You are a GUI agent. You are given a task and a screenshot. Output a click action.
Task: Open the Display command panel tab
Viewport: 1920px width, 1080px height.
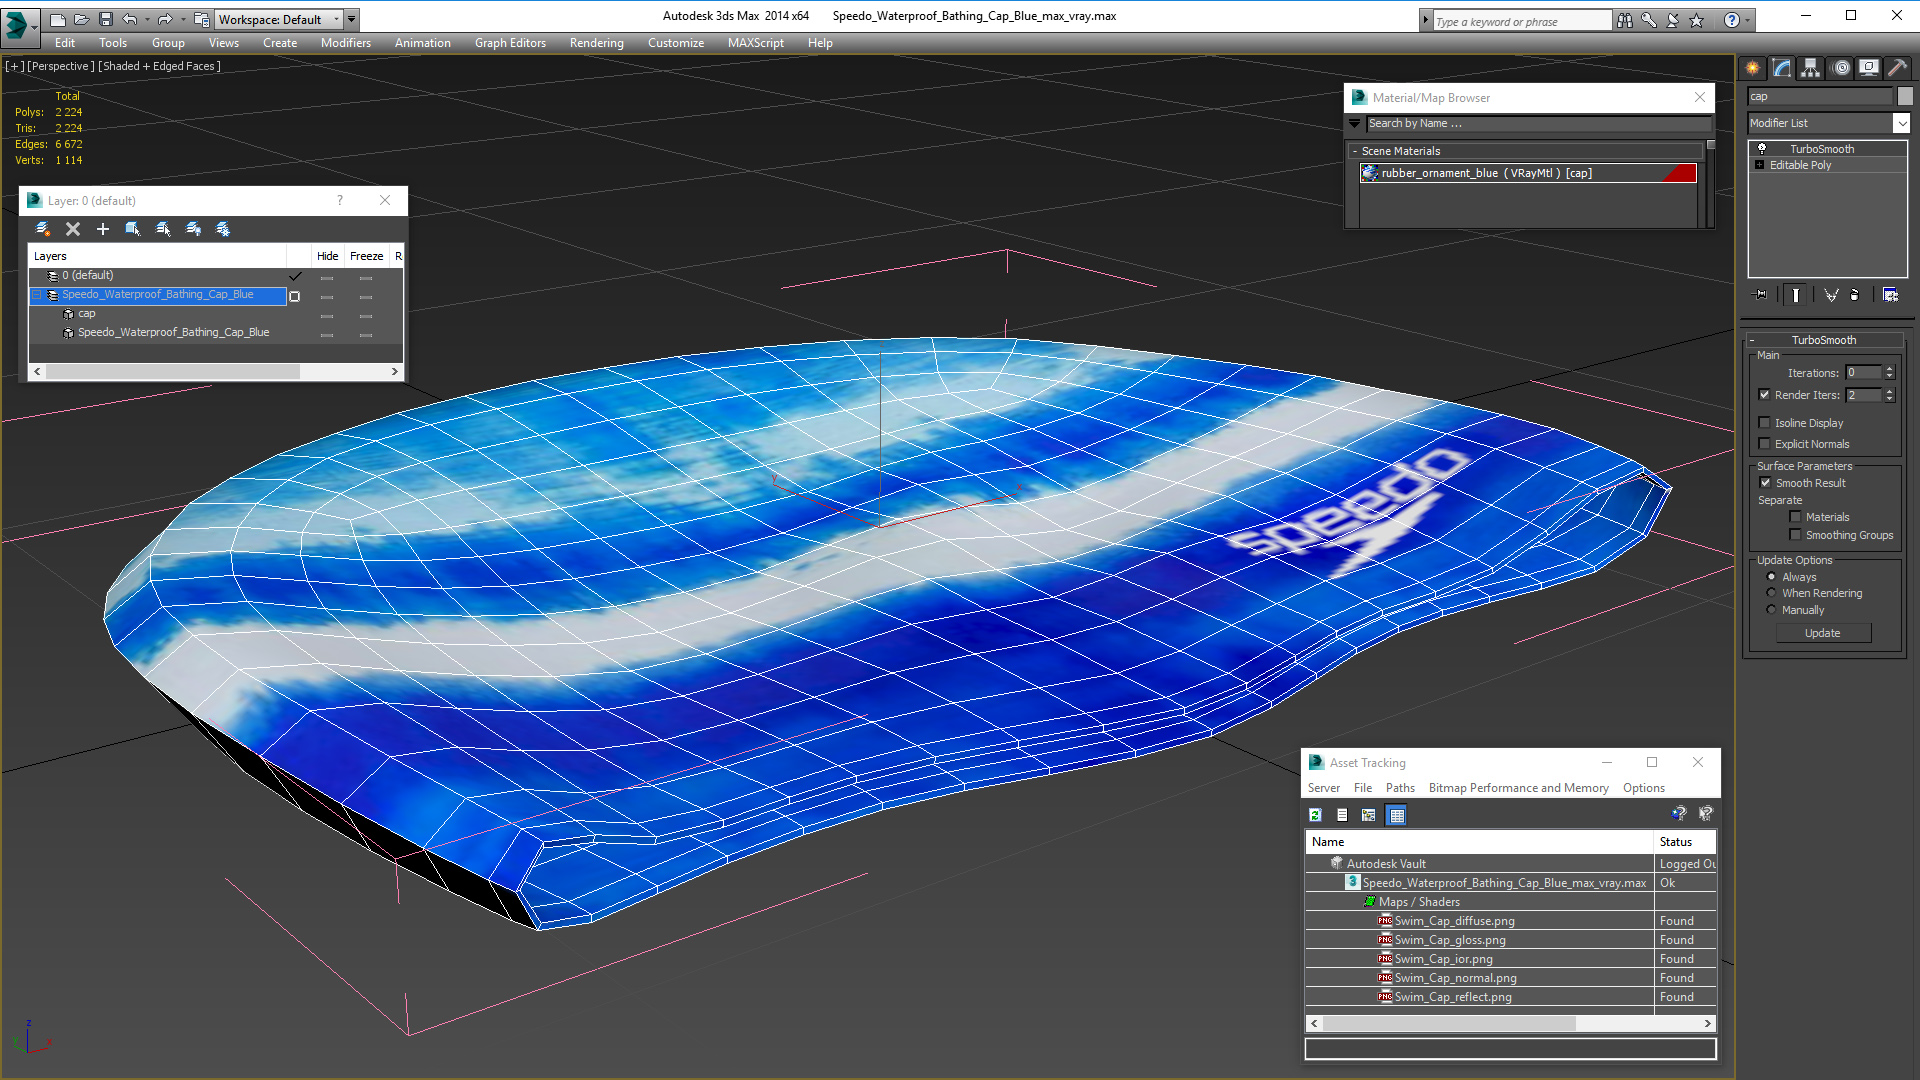[1868, 68]
